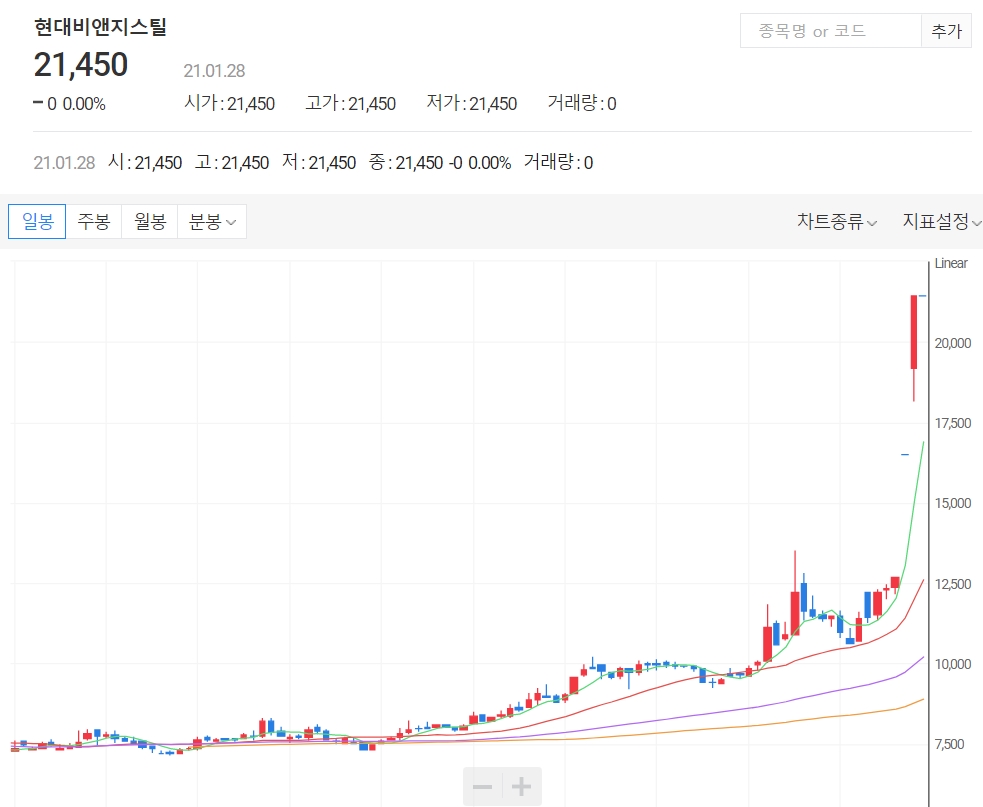Click the 15,000 price axis label
The width and height of the screenshot is (983, 807).
pyautogui.click(x=952, y=504)
